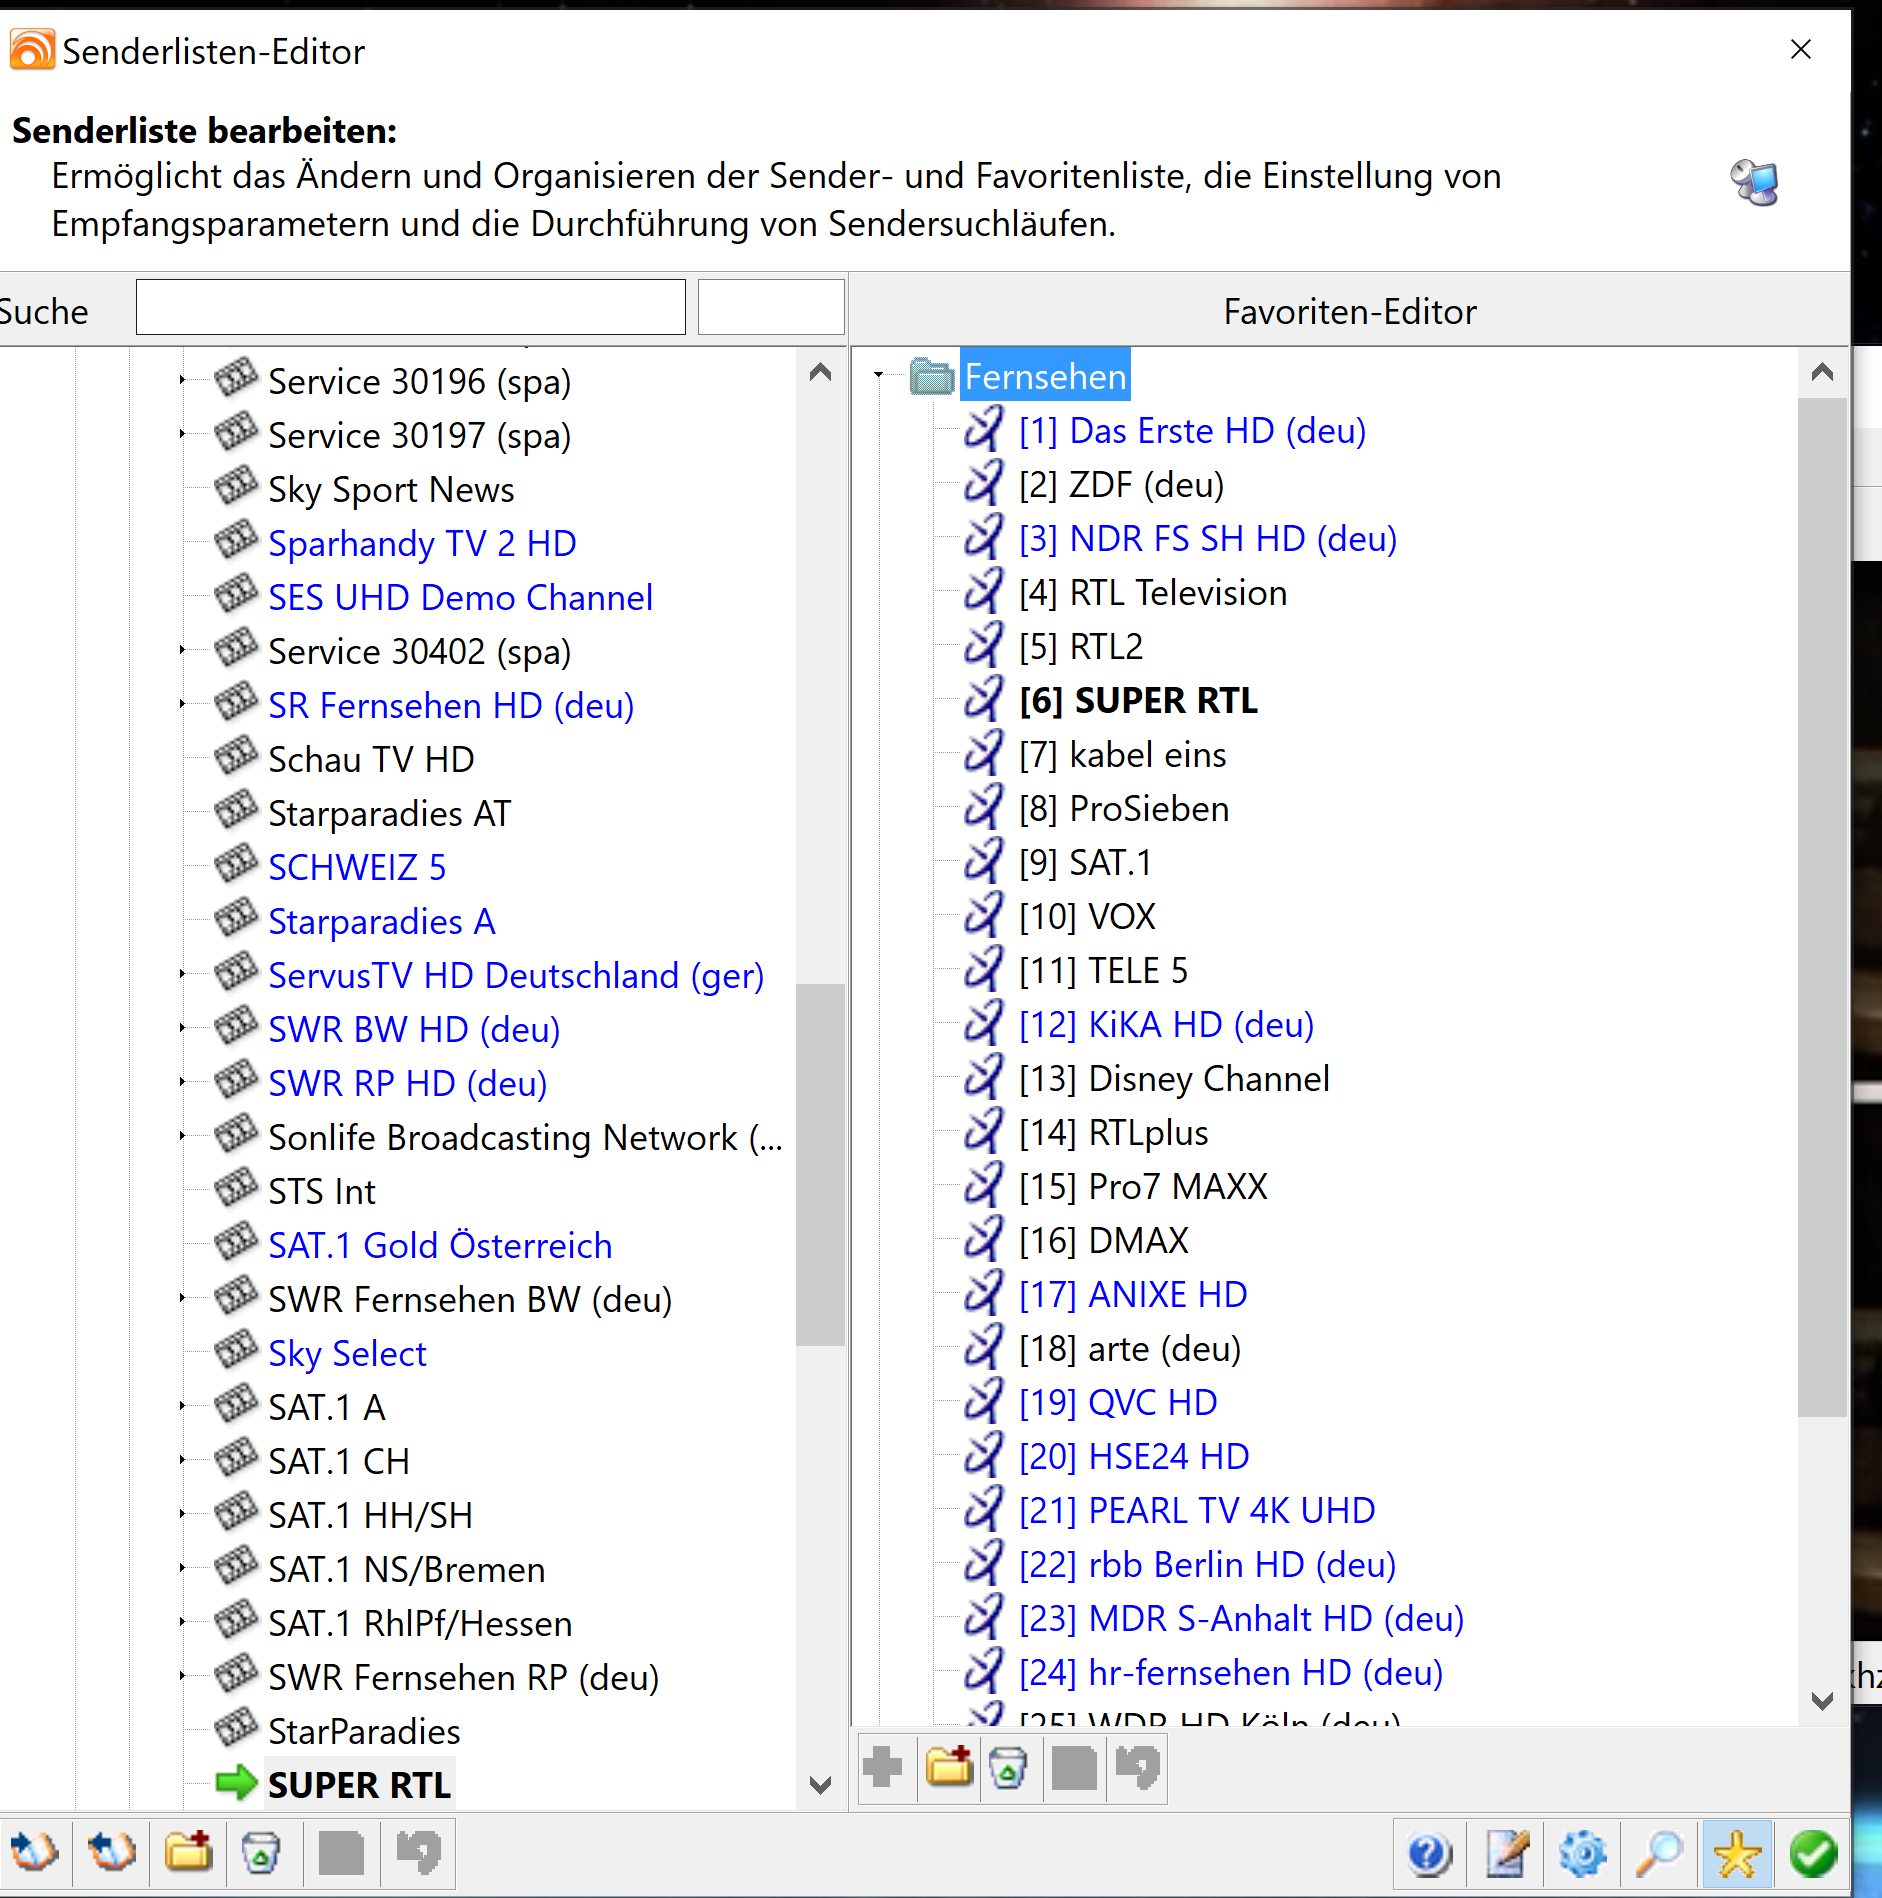
Task: Click the network computers icon at top right
Action: pyautogui.click(x=1755, y=182)
